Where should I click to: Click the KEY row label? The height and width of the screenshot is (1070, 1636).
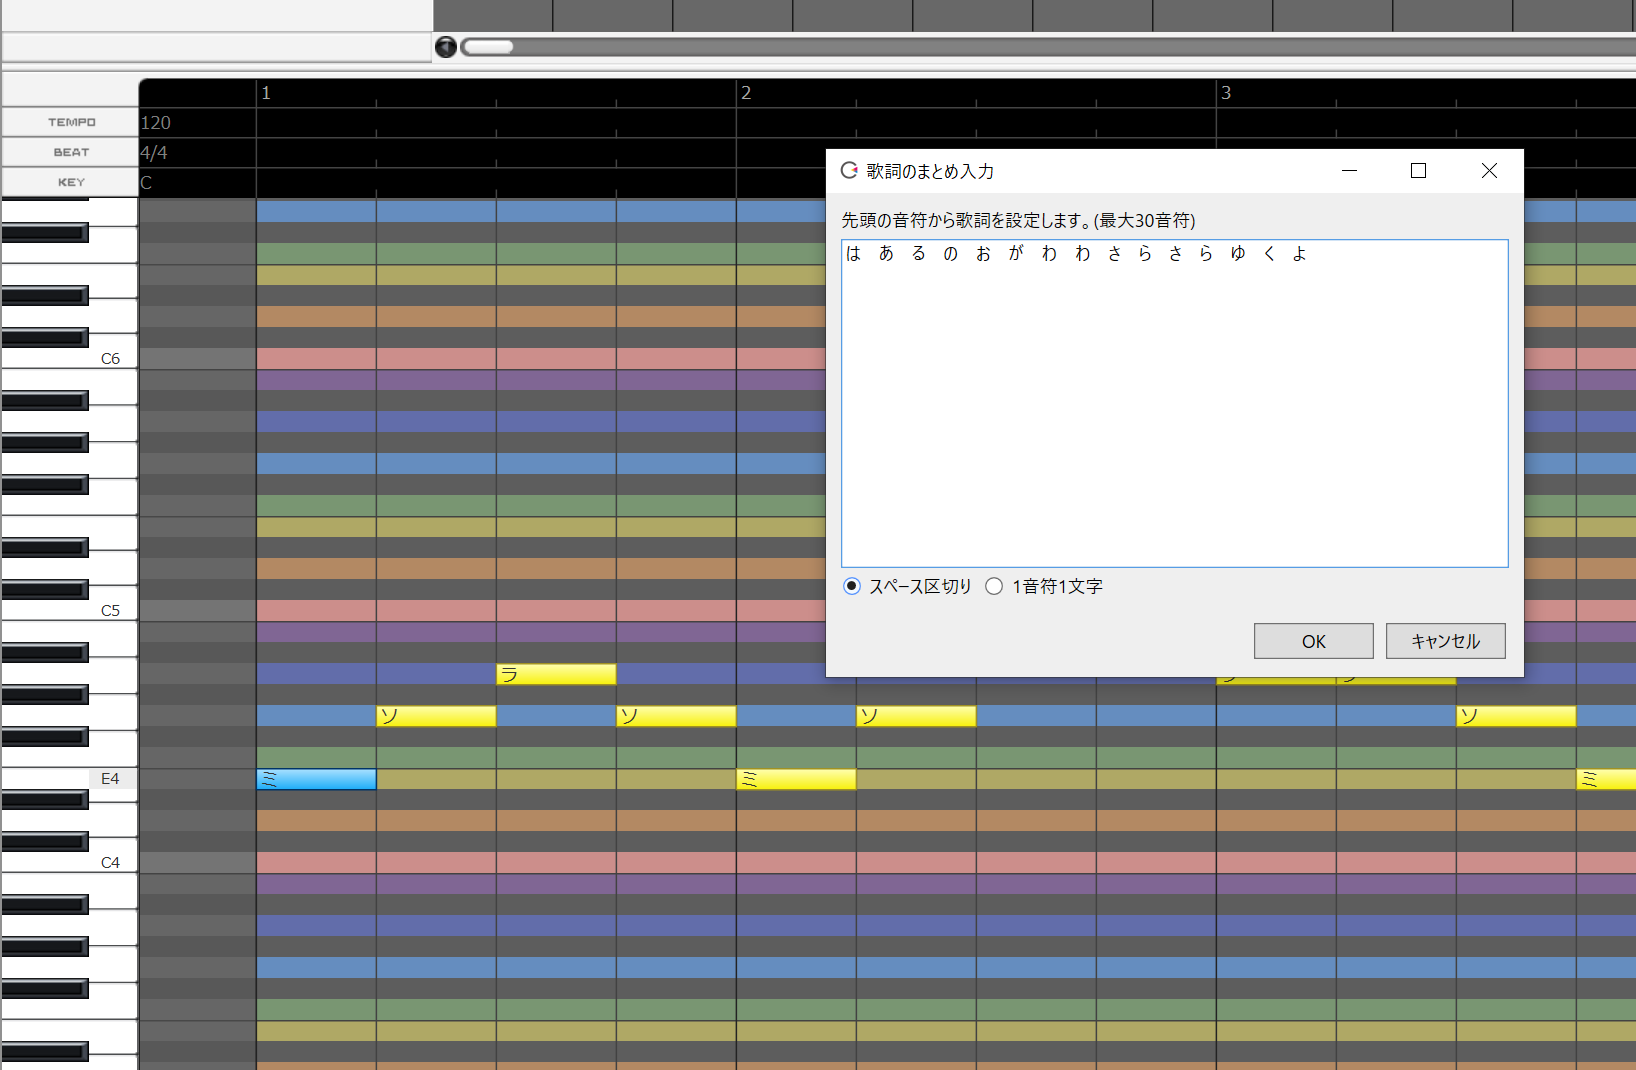(x=71, y=182)
